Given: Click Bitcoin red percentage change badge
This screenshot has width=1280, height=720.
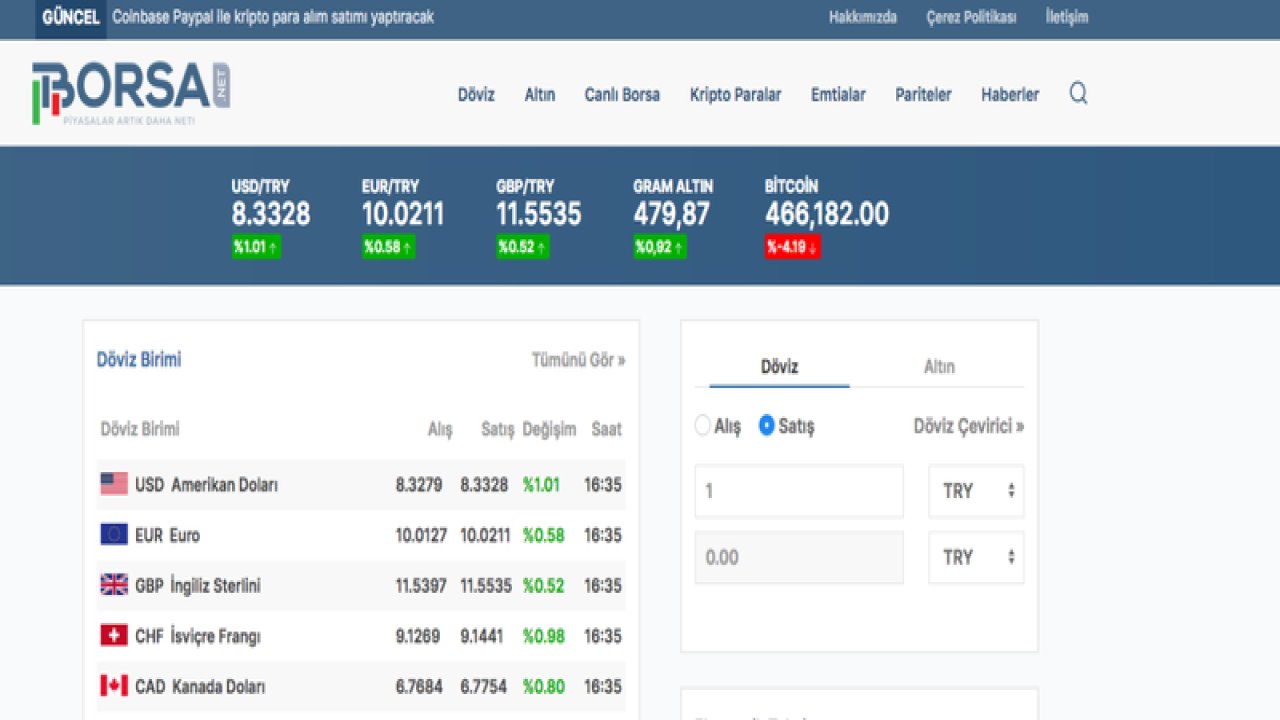Looking at the screenshot, I should click(x=792, y=247).
